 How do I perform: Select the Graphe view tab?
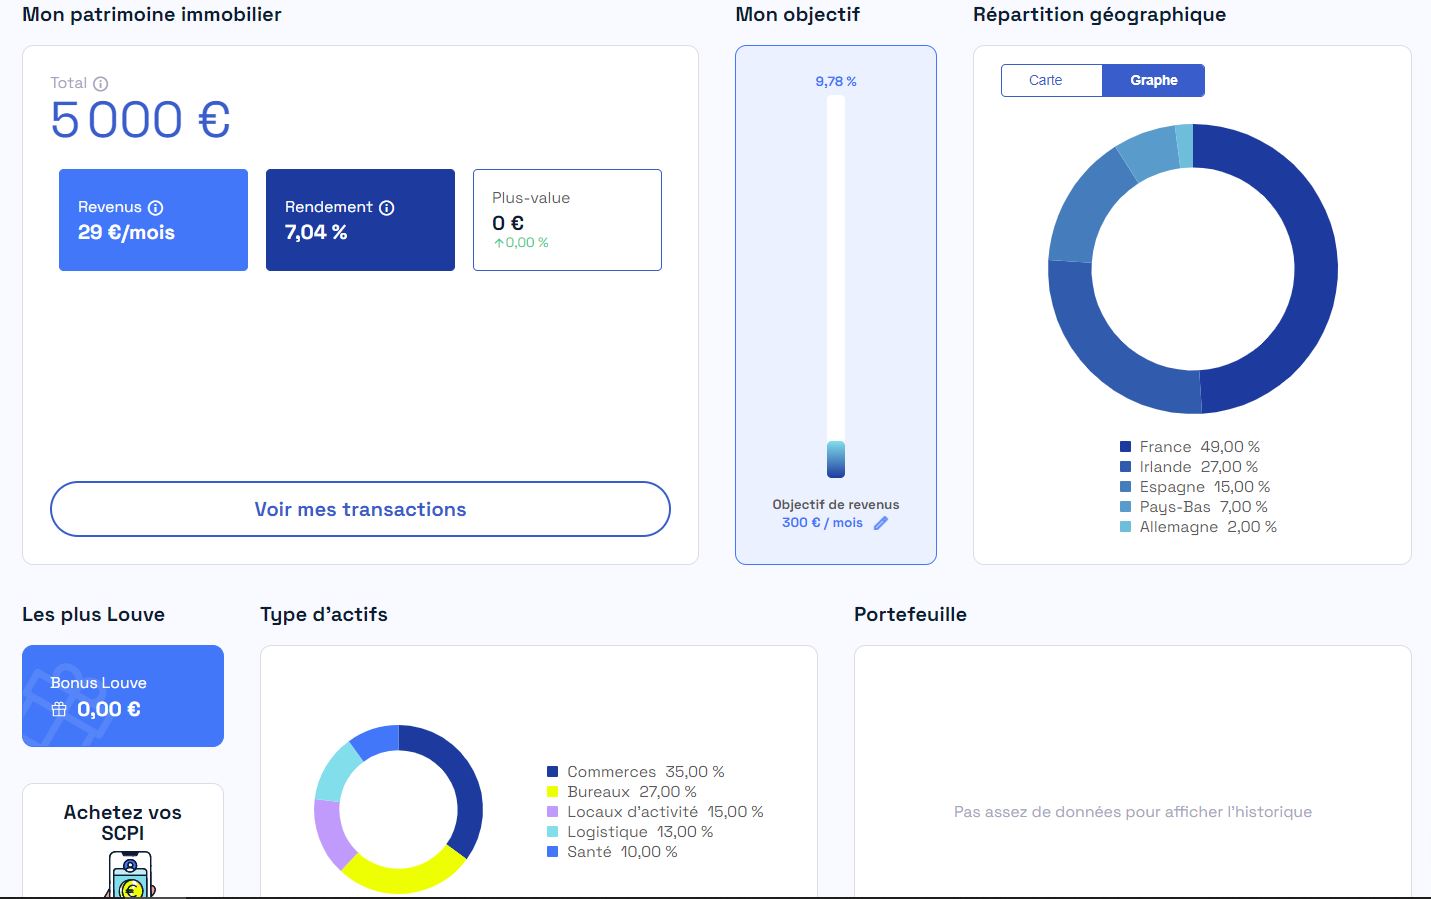click(x=1153, y=81)
